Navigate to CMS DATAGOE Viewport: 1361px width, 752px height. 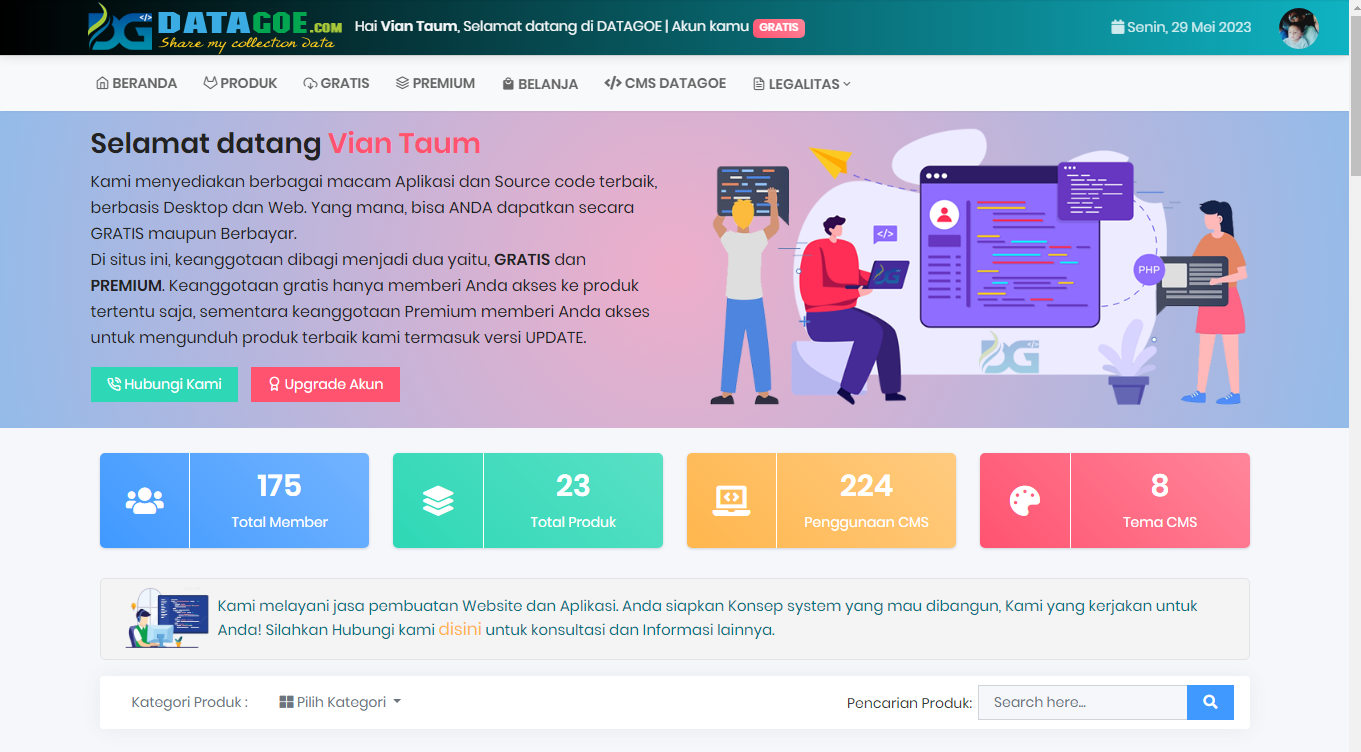click(x=665, y=84)
